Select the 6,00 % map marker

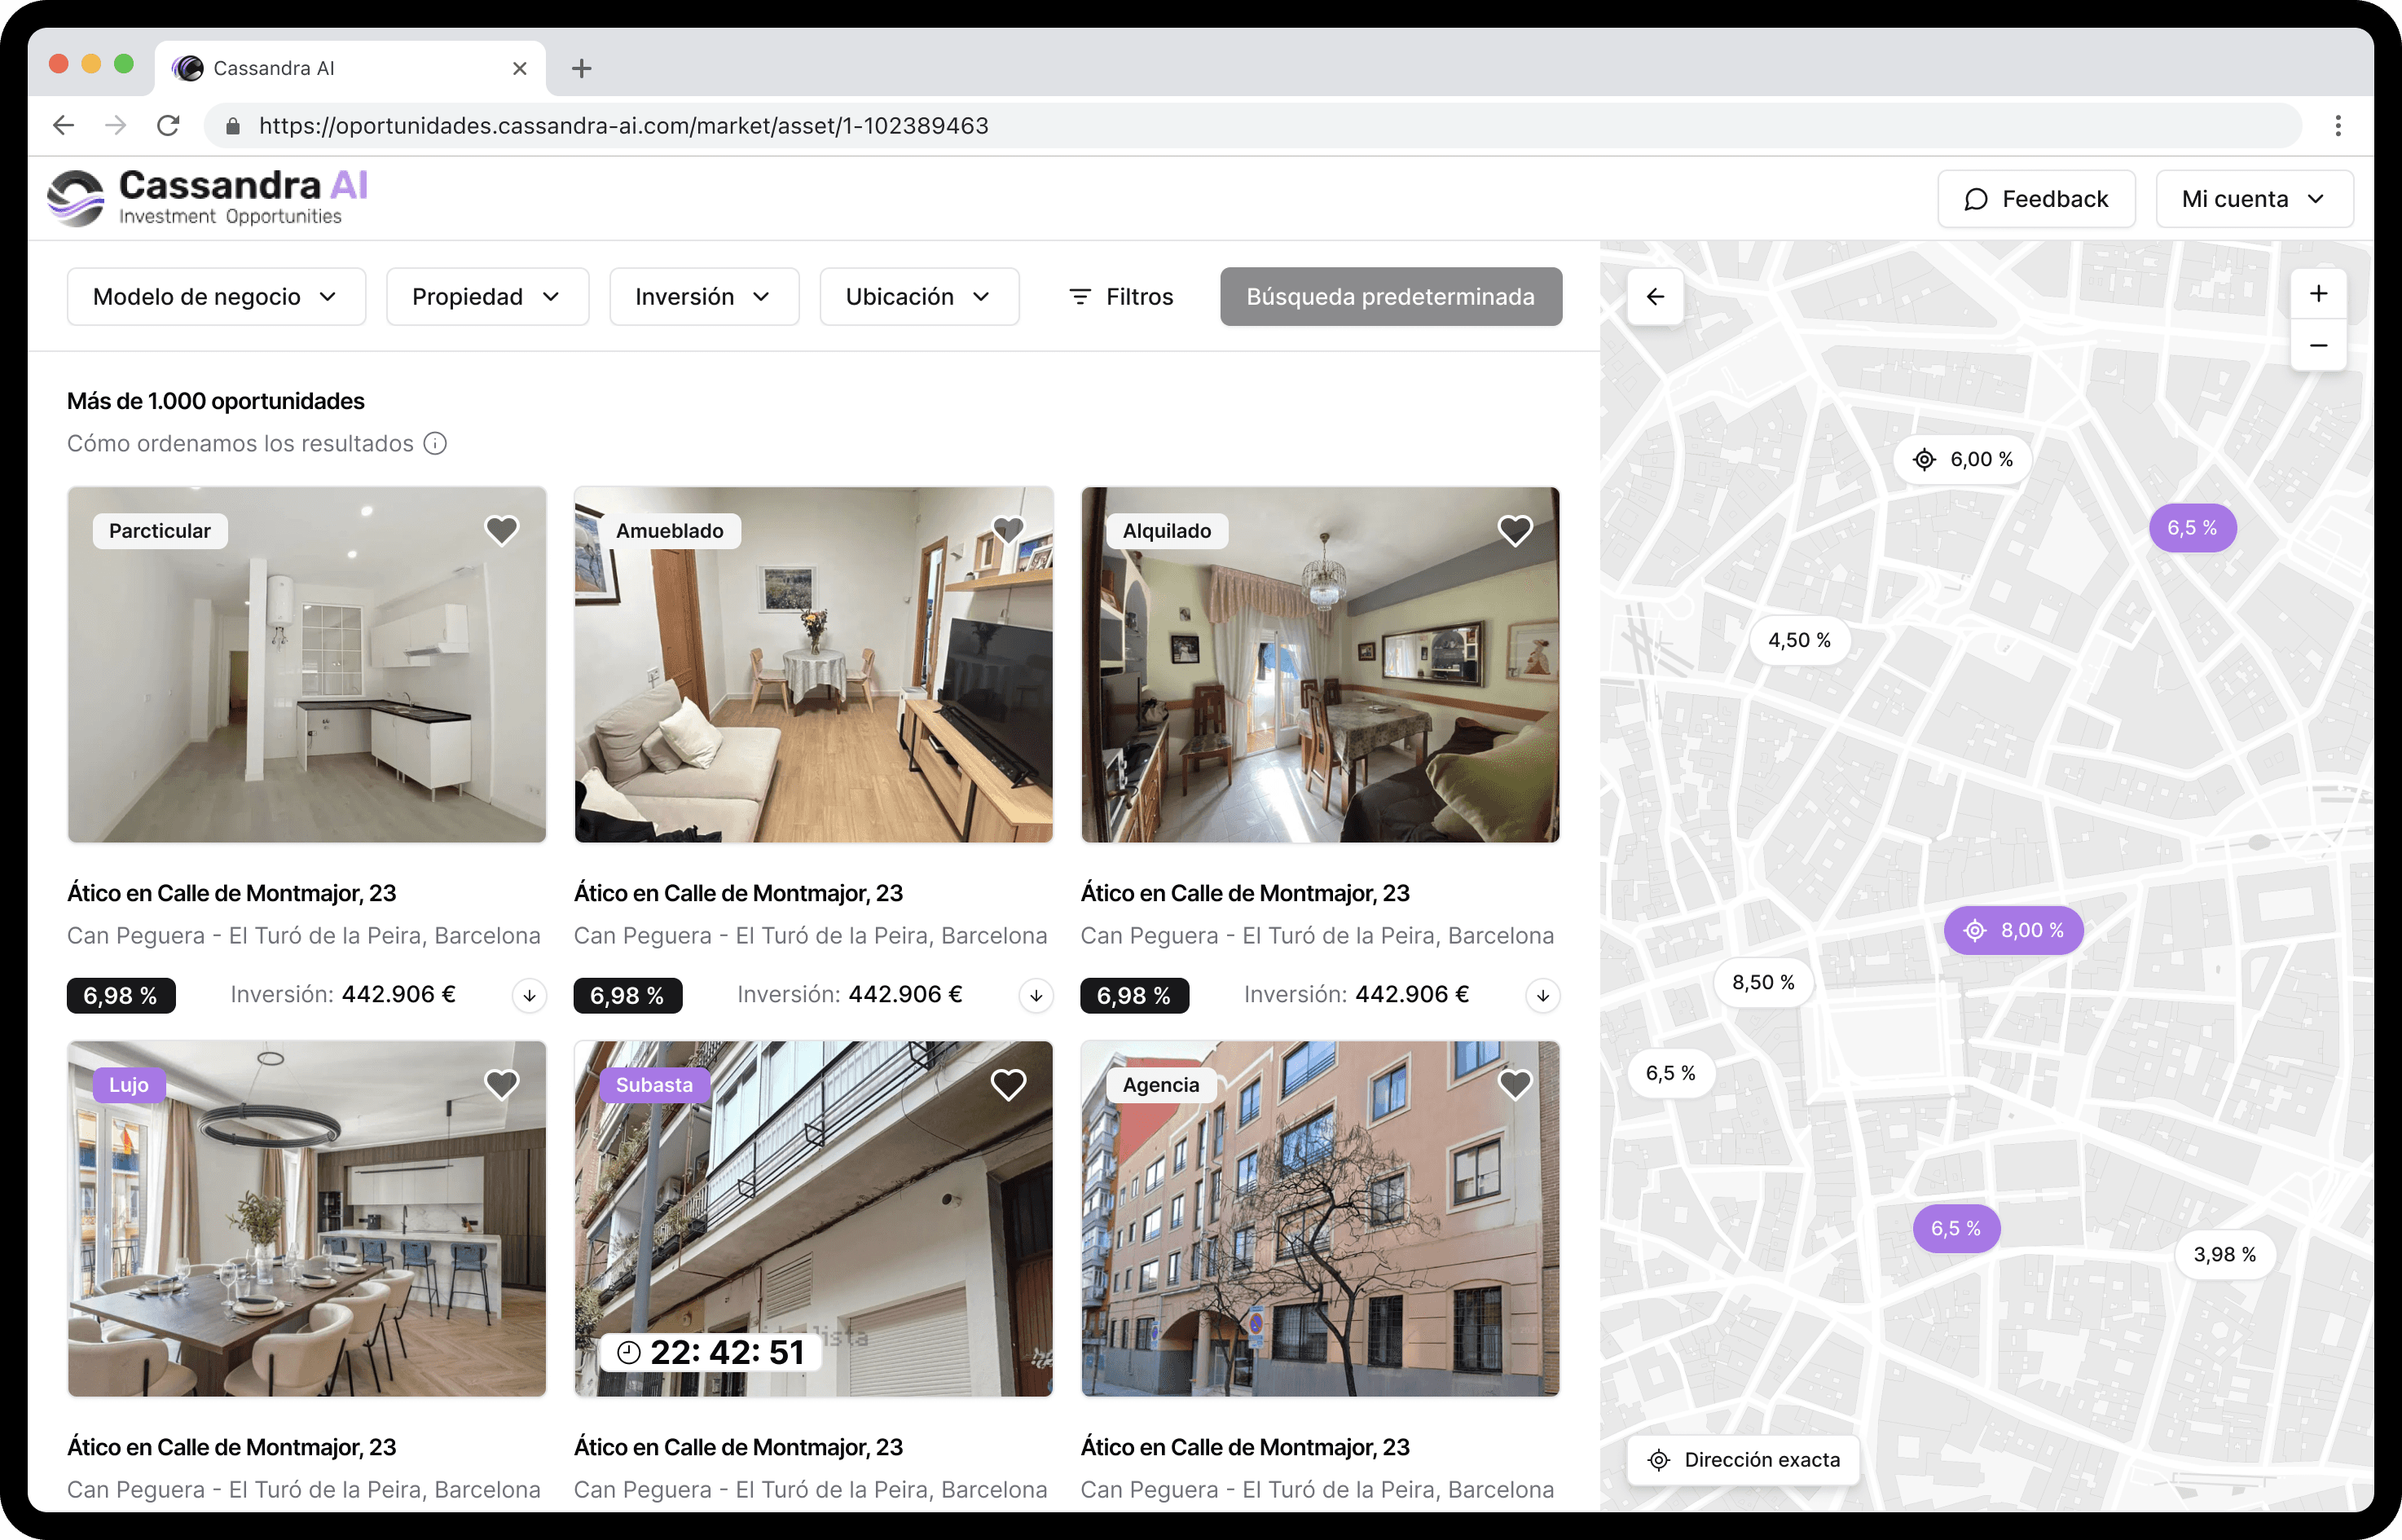point(1962,460)
